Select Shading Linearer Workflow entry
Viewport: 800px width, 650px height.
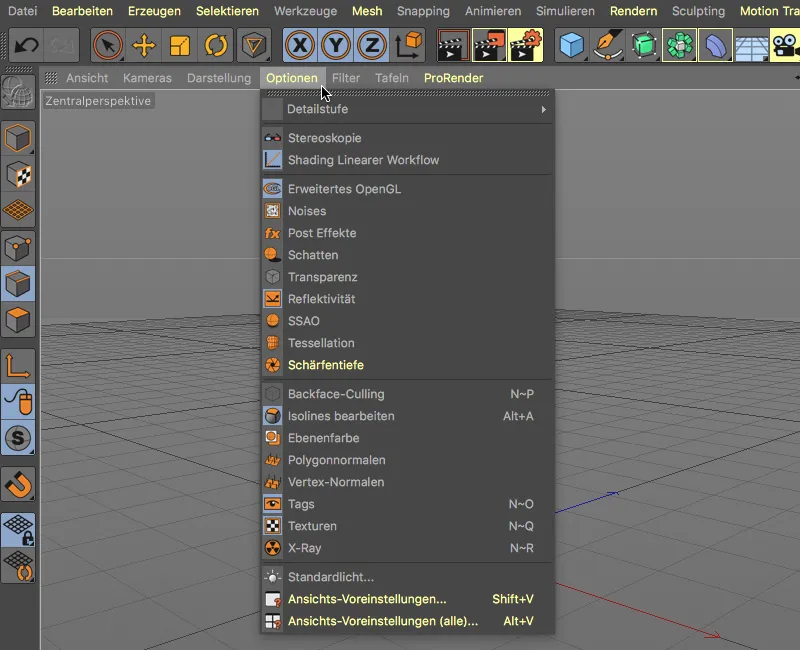click(x=407, y=160)
